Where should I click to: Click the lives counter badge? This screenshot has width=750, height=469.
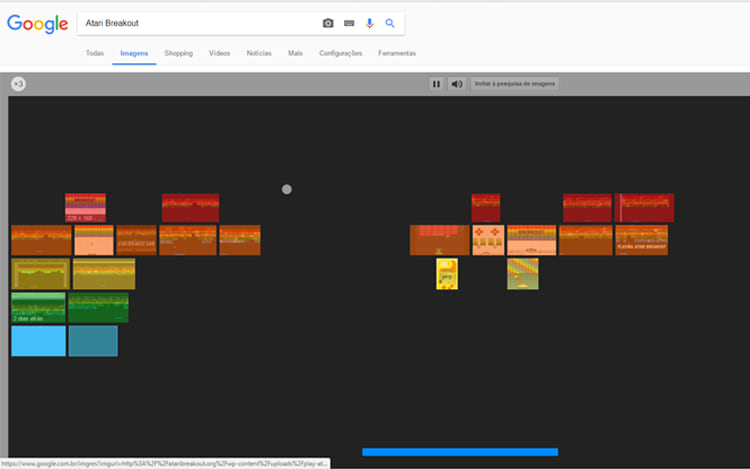click(18, 84)
